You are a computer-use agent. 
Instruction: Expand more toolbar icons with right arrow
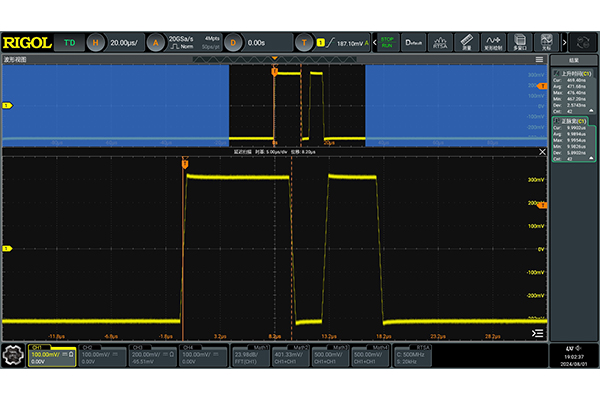click(564, 43)
